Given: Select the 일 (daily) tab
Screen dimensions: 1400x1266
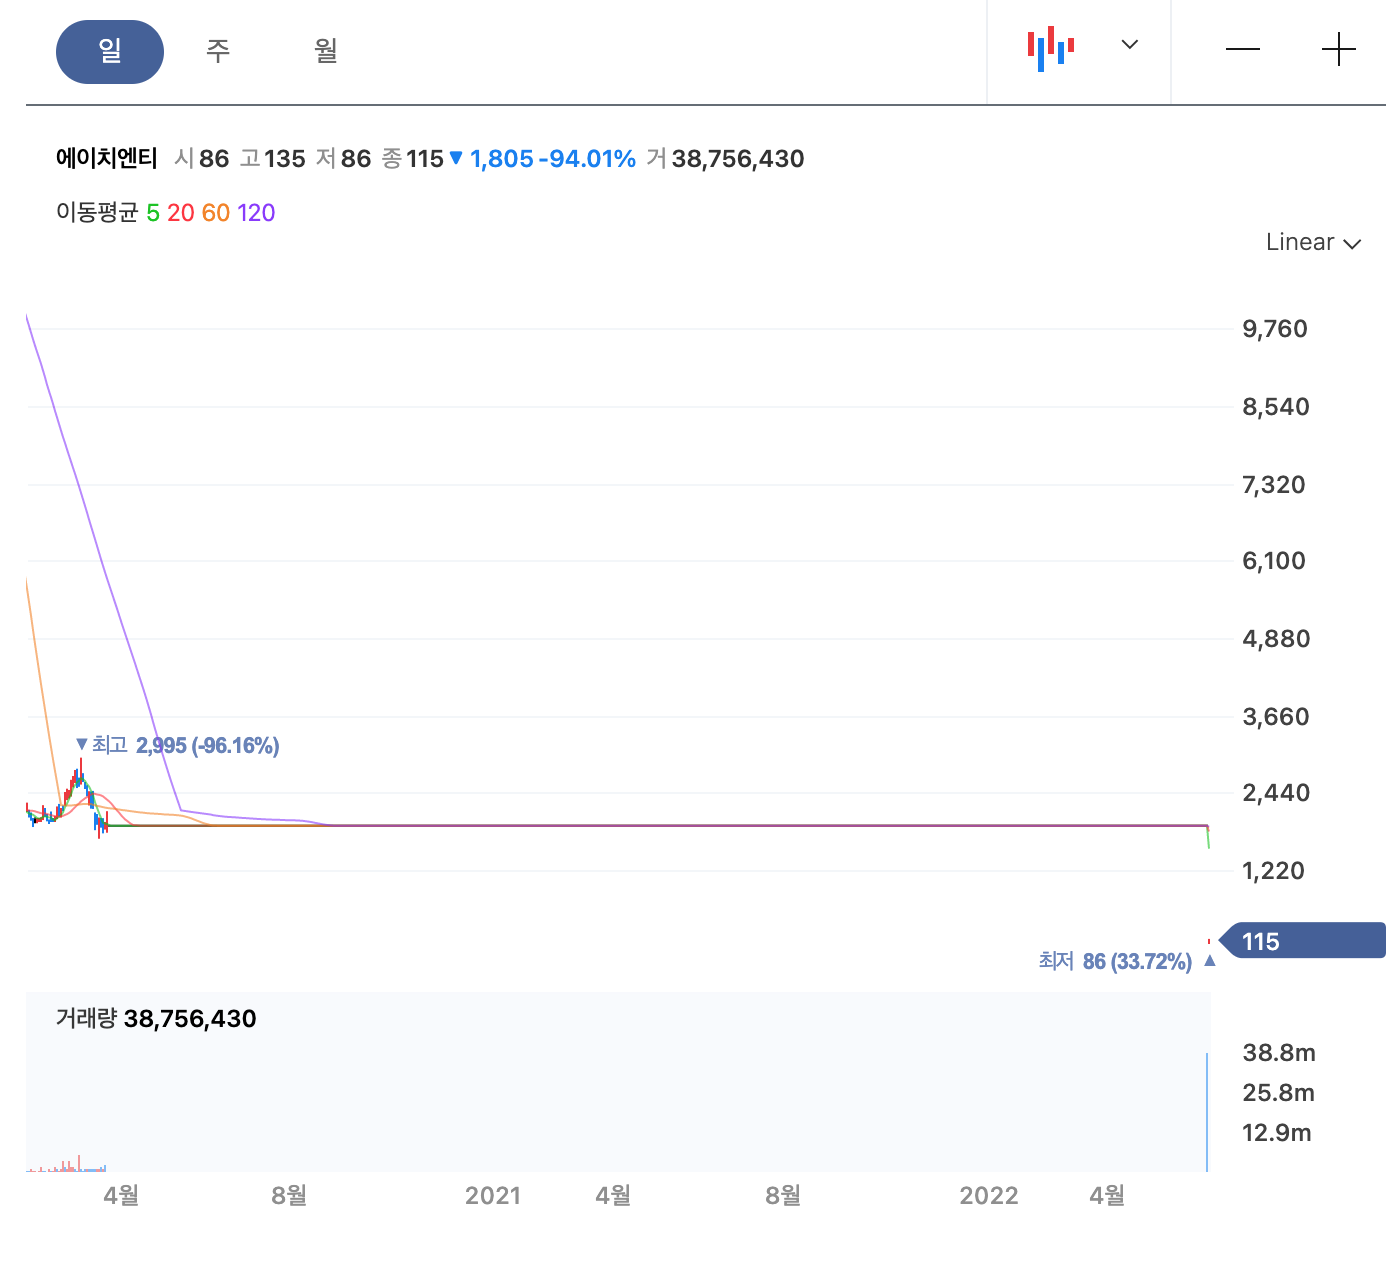Looking at the screenshot, I should pos(110,51).
